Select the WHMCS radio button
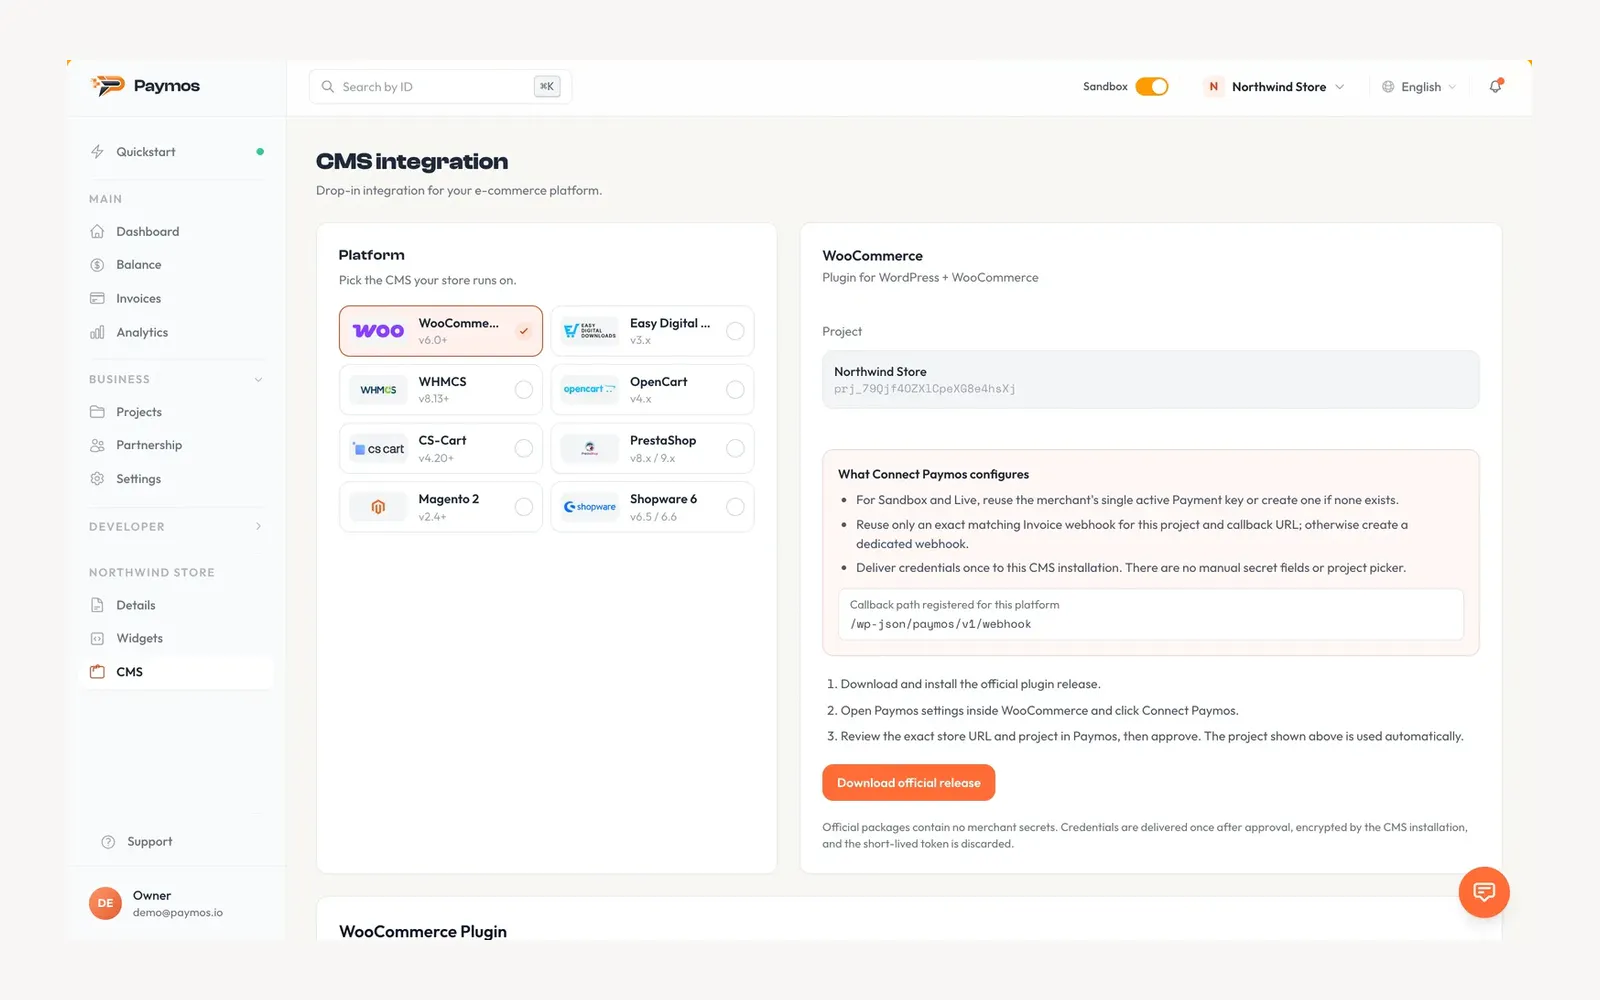1600x1000 pixels. click(x=524, y=390)
